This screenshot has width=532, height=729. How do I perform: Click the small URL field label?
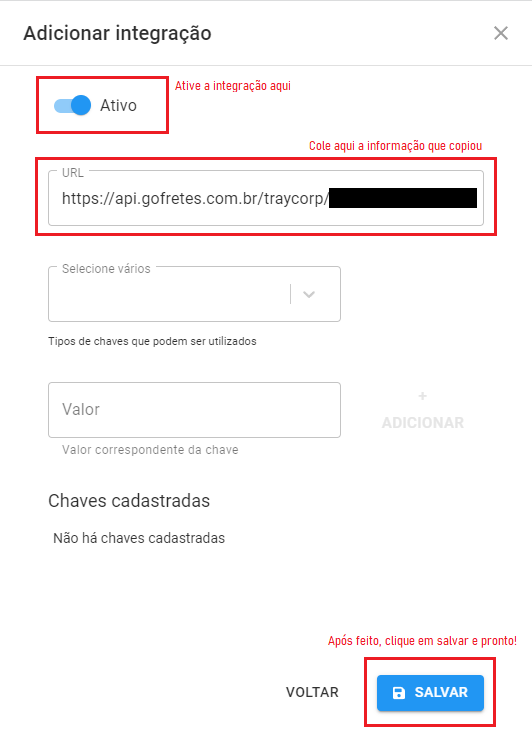click(x=73, y=172)
